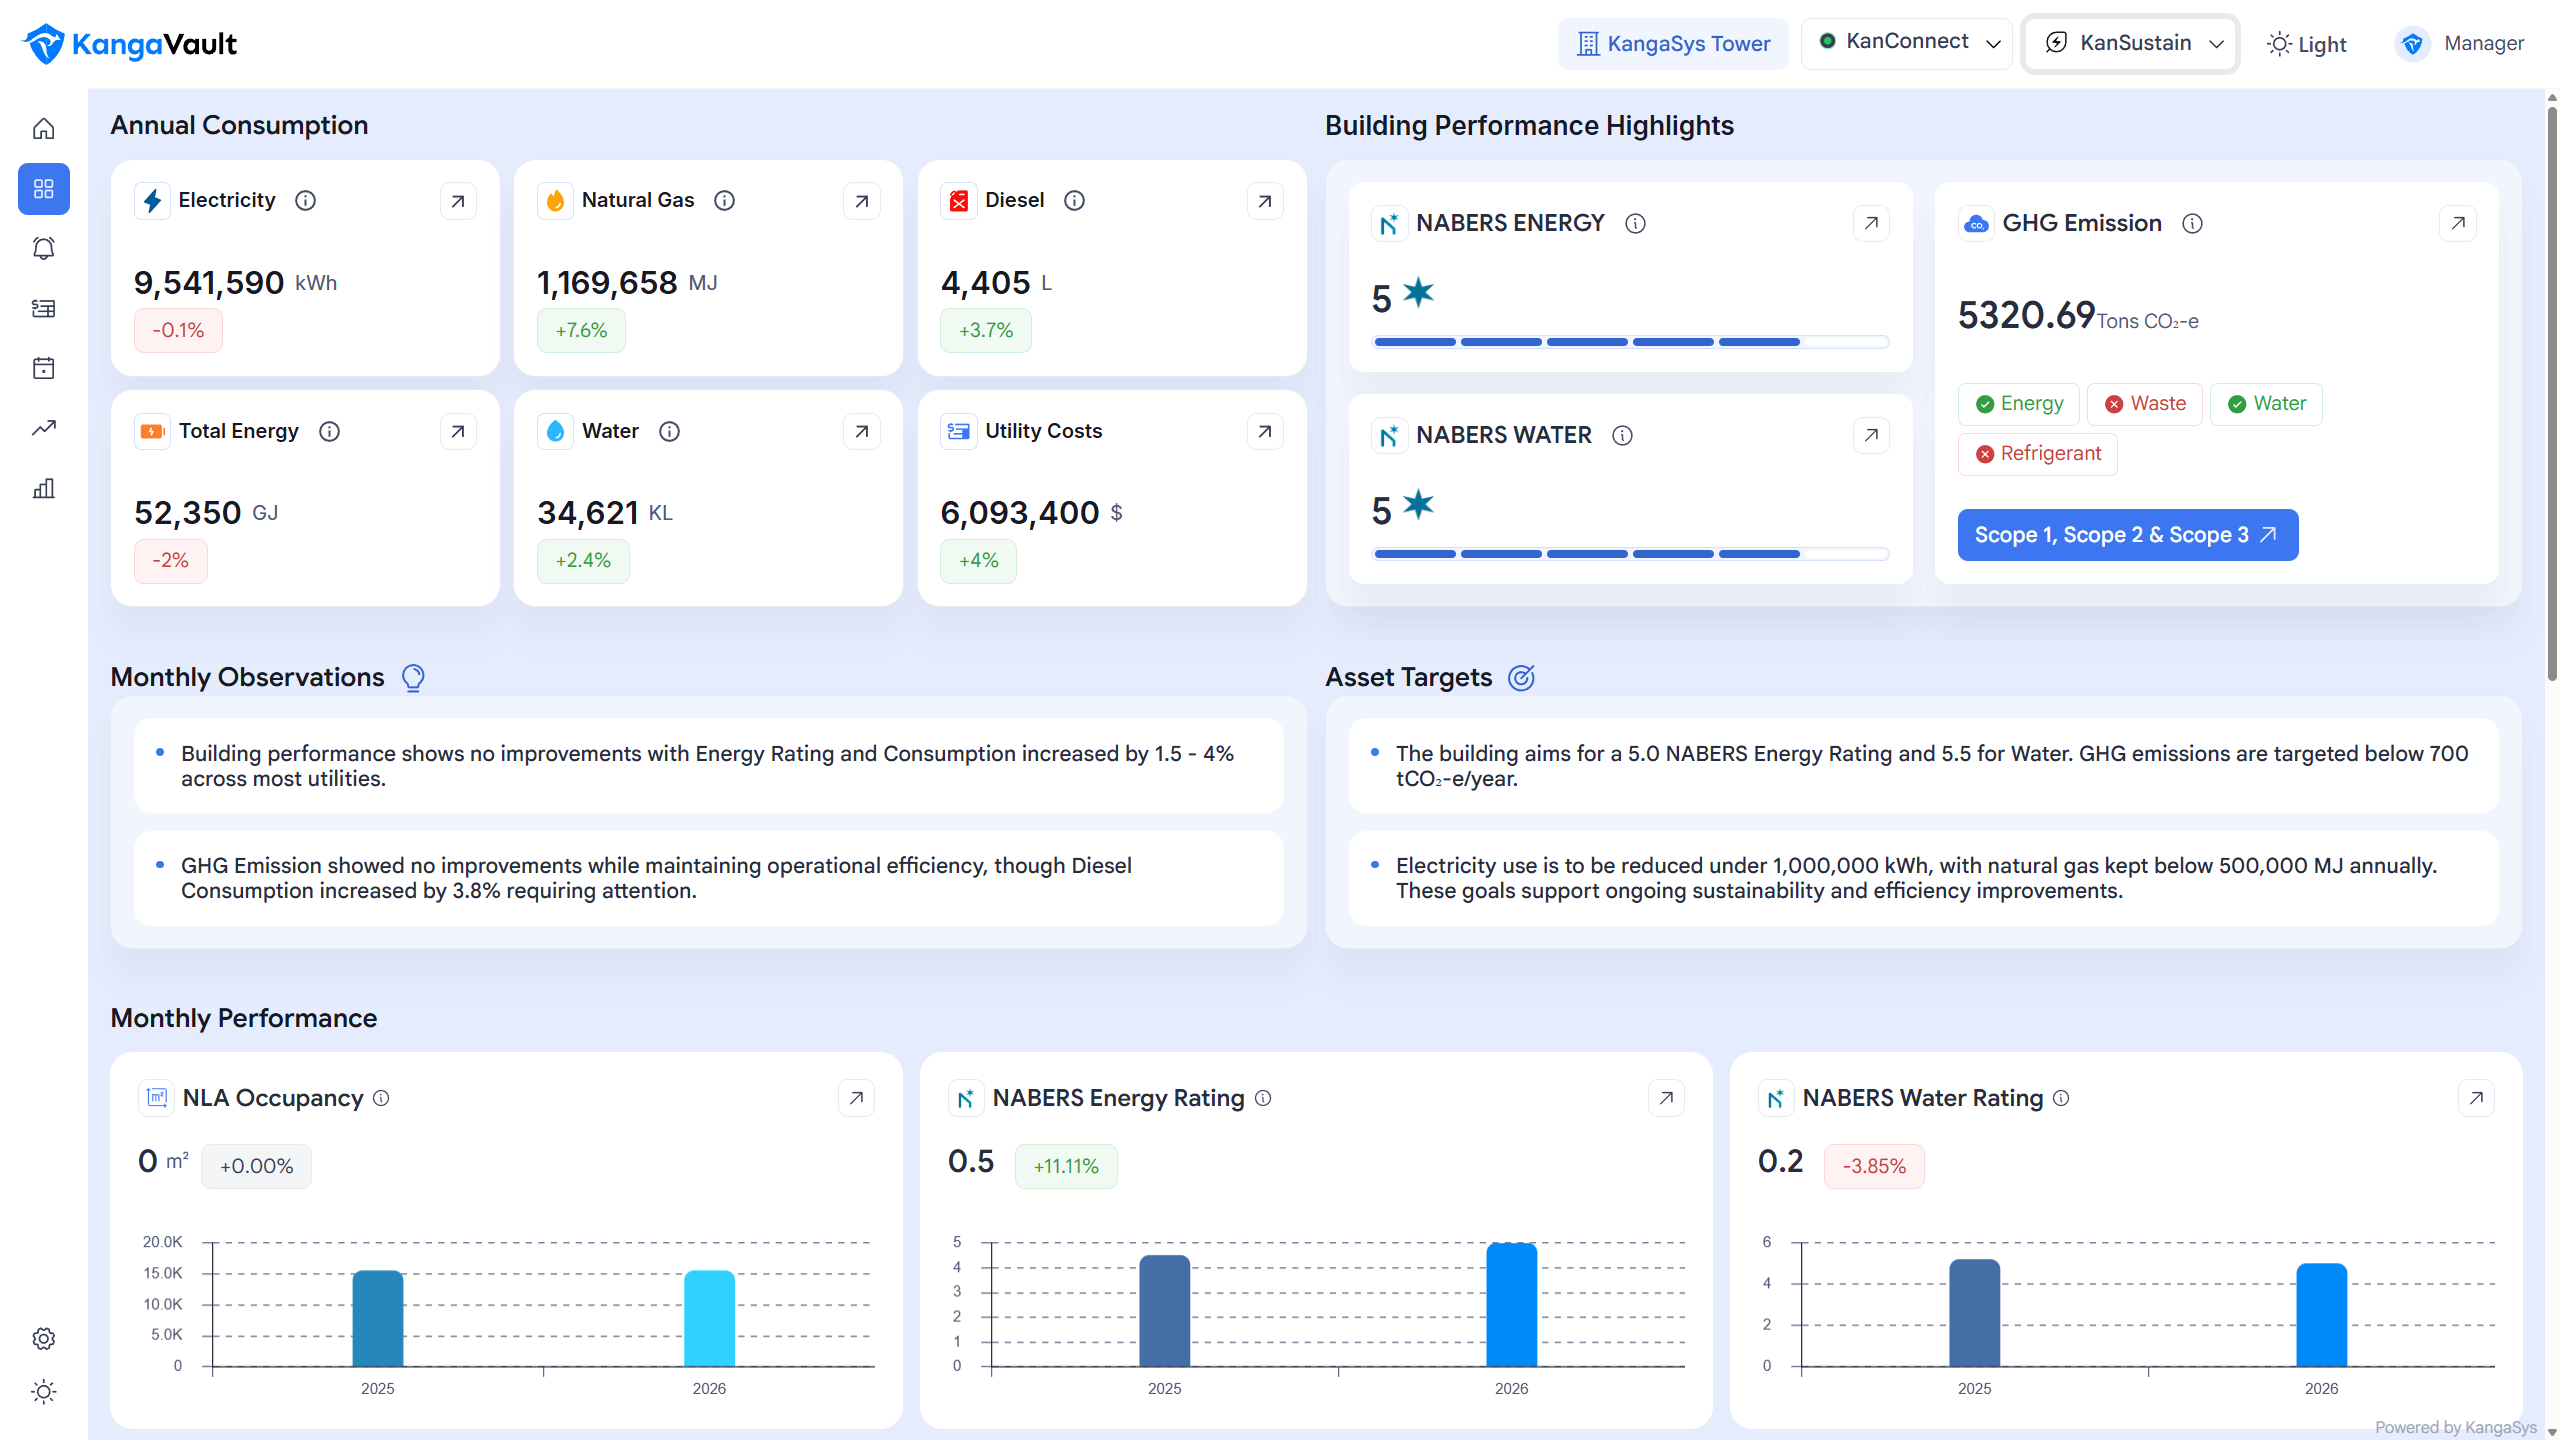Click the Monthly Observations lightbulb icon

click(413, 678)
